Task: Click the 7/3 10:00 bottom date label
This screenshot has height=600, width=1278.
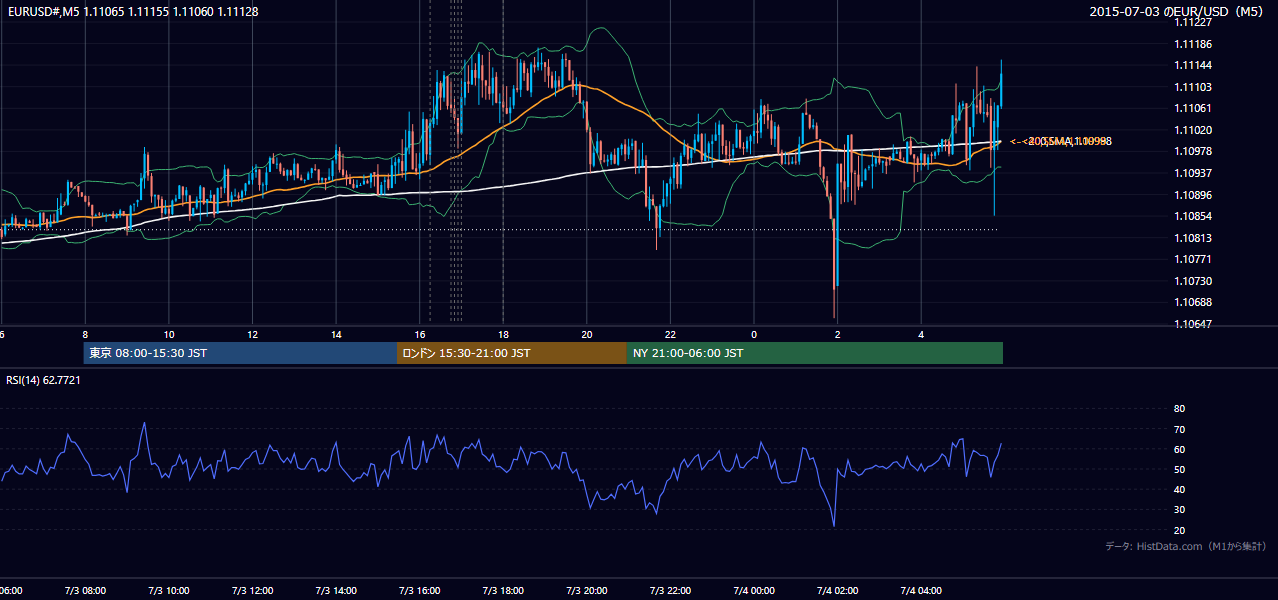Action: tap(169, 591)
